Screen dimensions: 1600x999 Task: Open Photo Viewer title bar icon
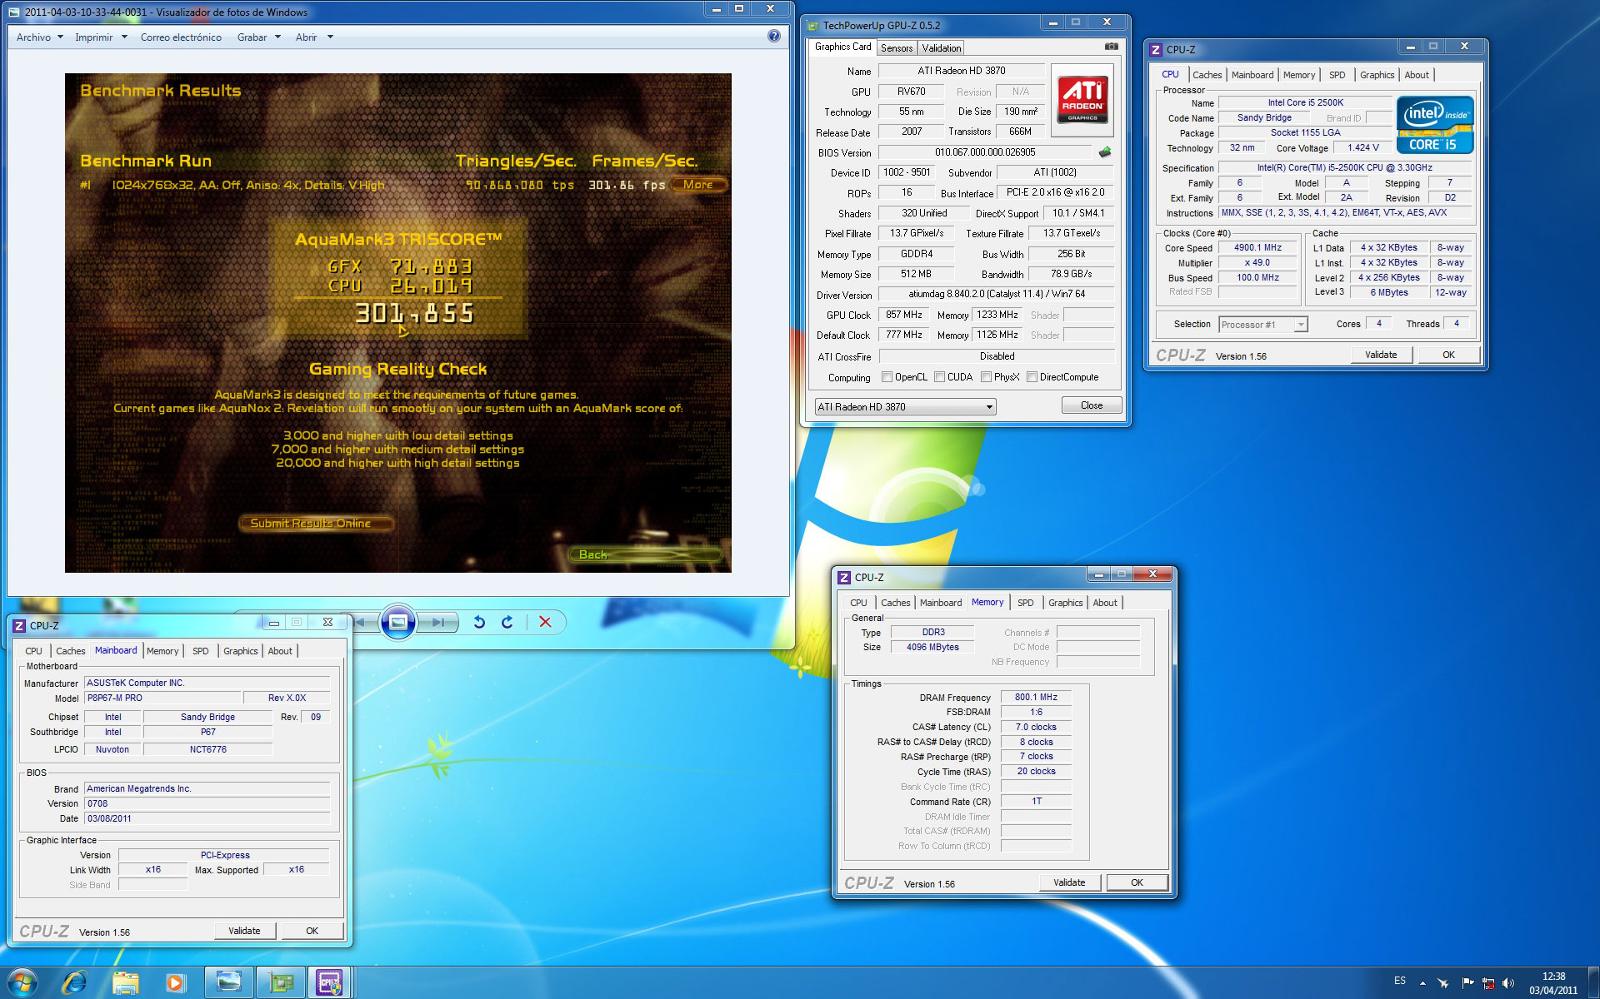(x=15, y=12)
